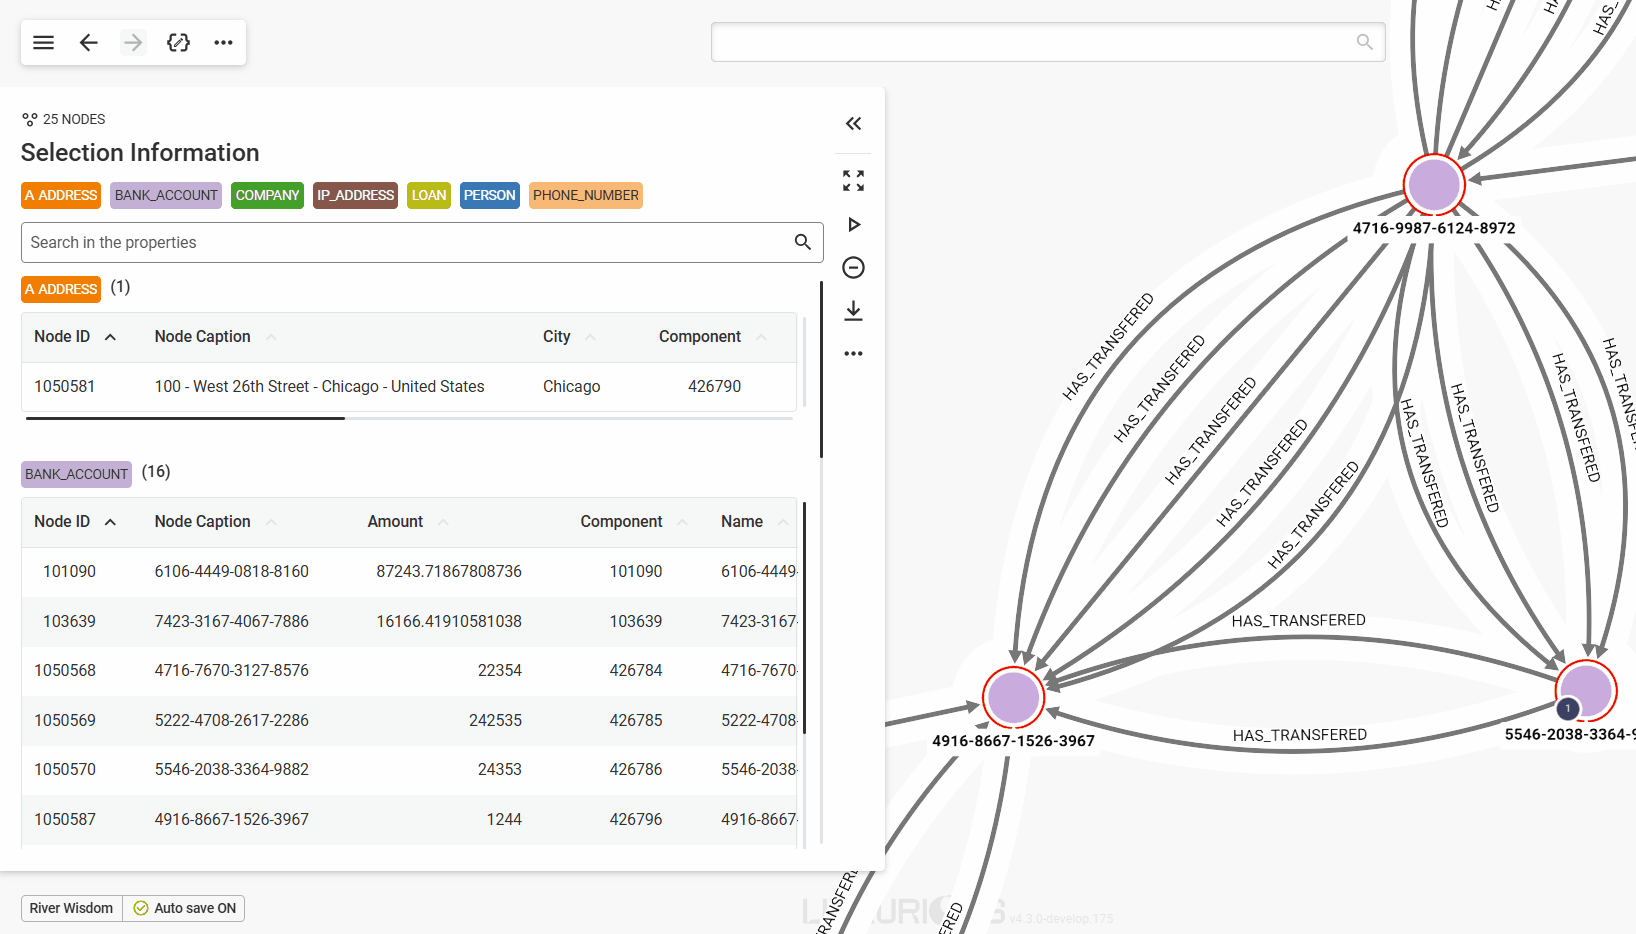Sort bank accounts by Amount column
This screenshot has height=934, width=1636.
[x=395, y=522]
